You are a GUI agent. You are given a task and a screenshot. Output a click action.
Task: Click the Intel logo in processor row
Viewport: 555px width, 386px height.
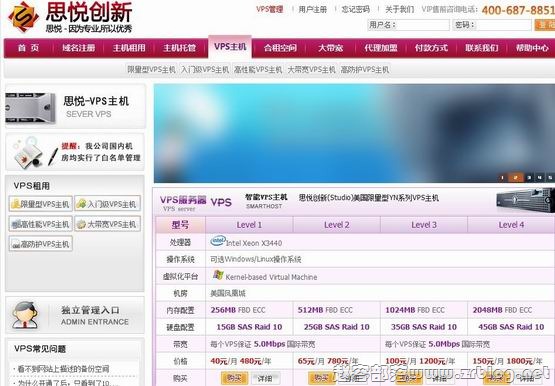[218, 241]
